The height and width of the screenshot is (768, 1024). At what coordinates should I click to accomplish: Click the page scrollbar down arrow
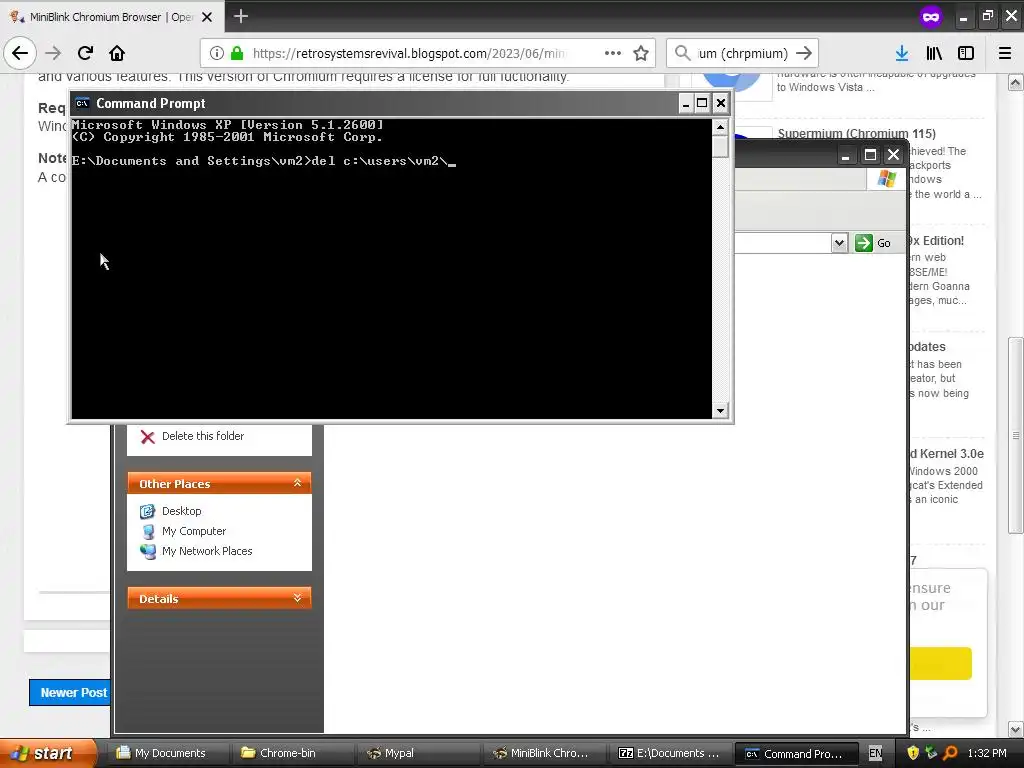click(x=1016, y=729)
